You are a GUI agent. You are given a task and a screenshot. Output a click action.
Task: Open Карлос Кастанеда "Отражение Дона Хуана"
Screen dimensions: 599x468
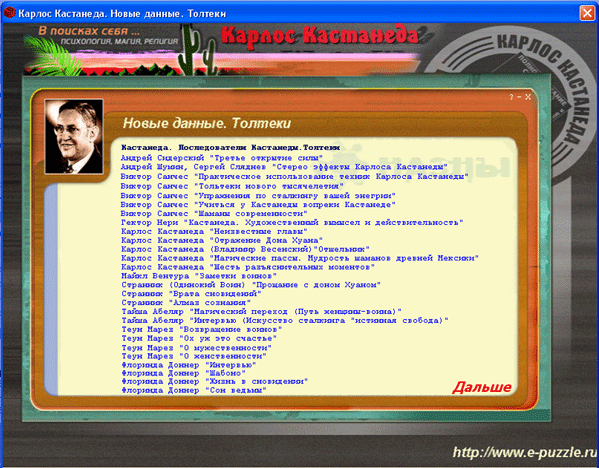[x=222, y=240]
